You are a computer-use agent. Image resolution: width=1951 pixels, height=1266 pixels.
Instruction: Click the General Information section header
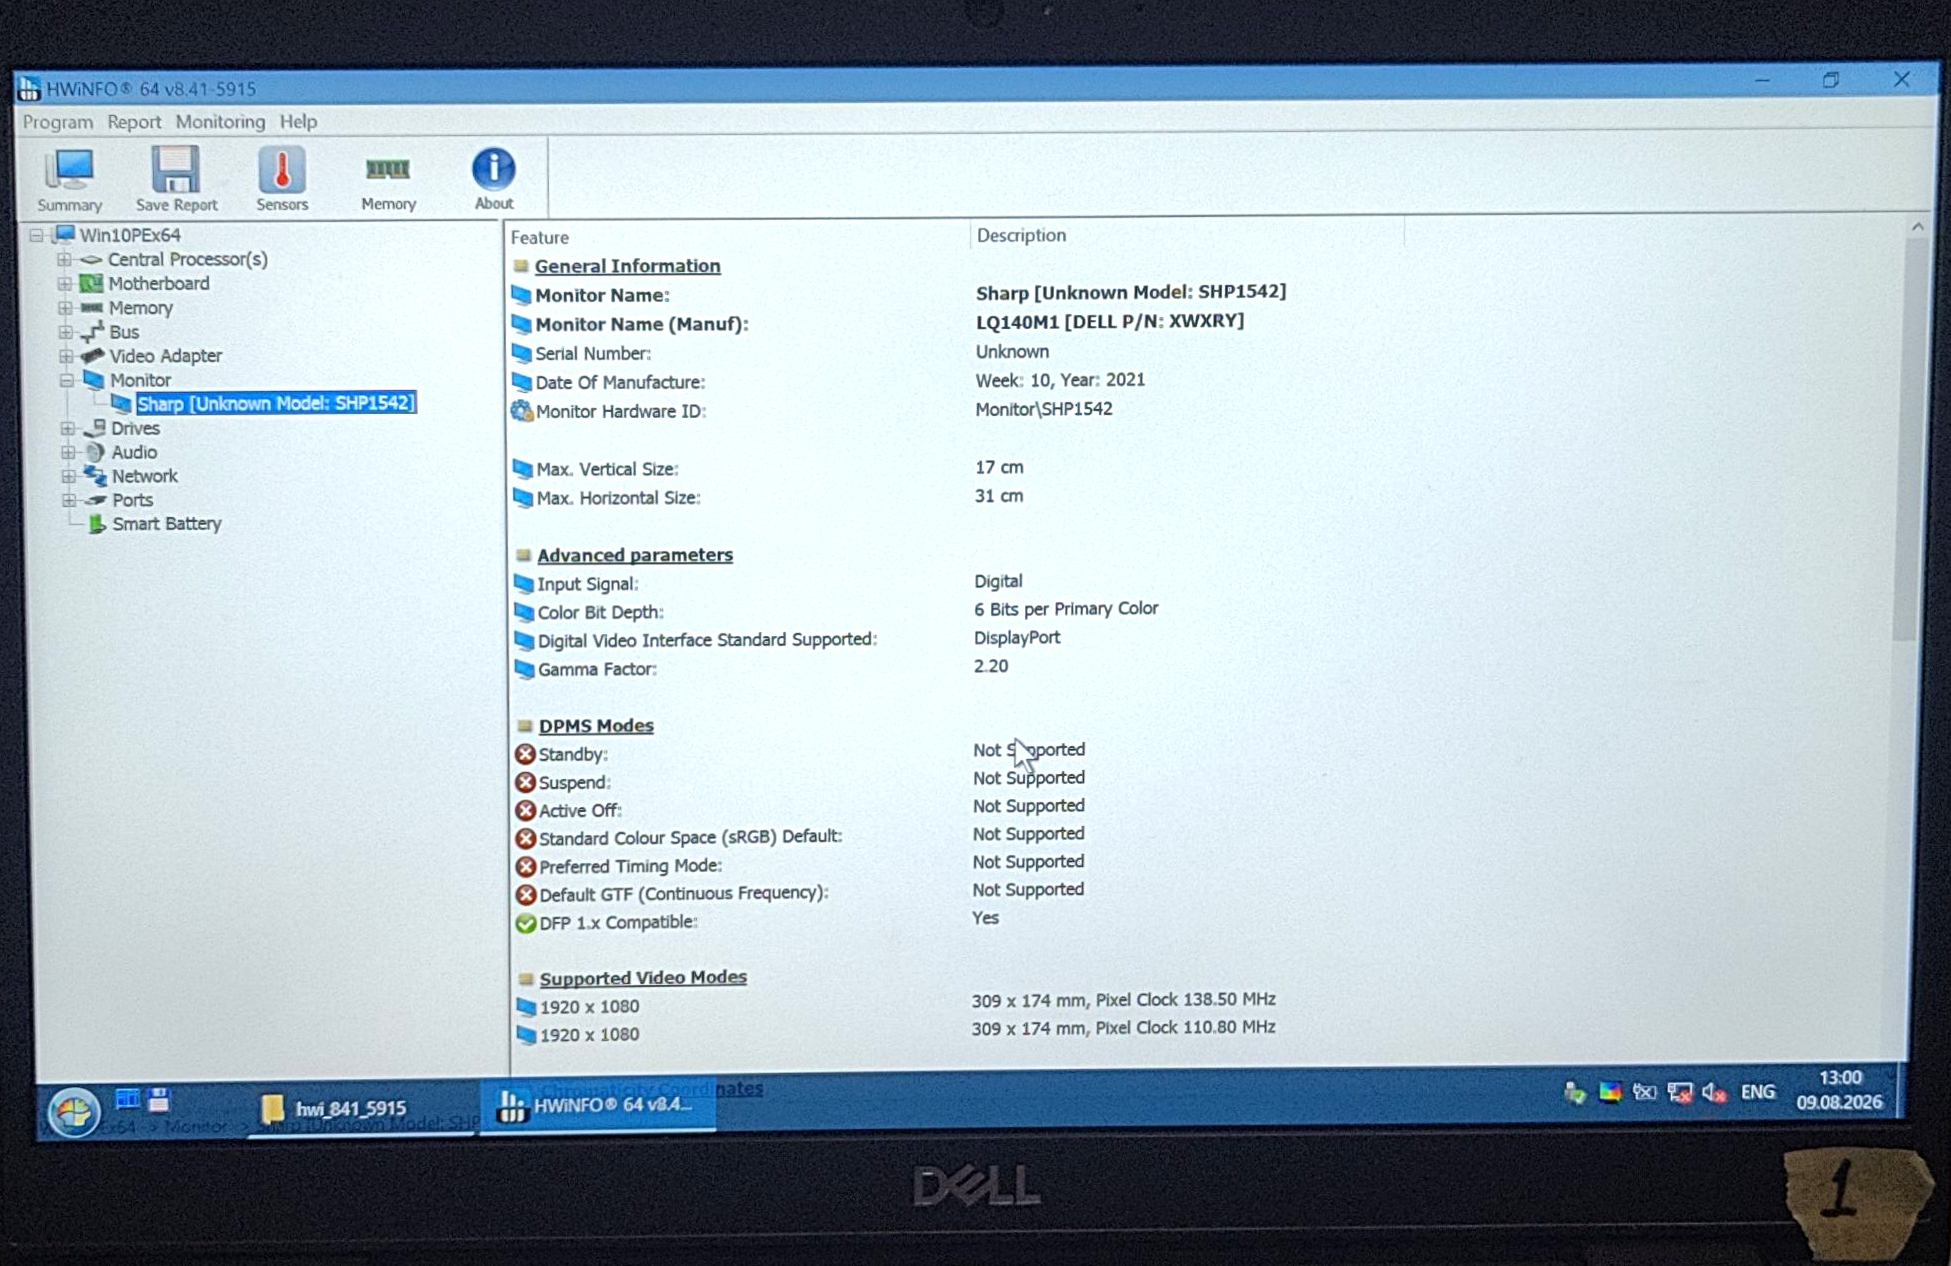[627, 266]
